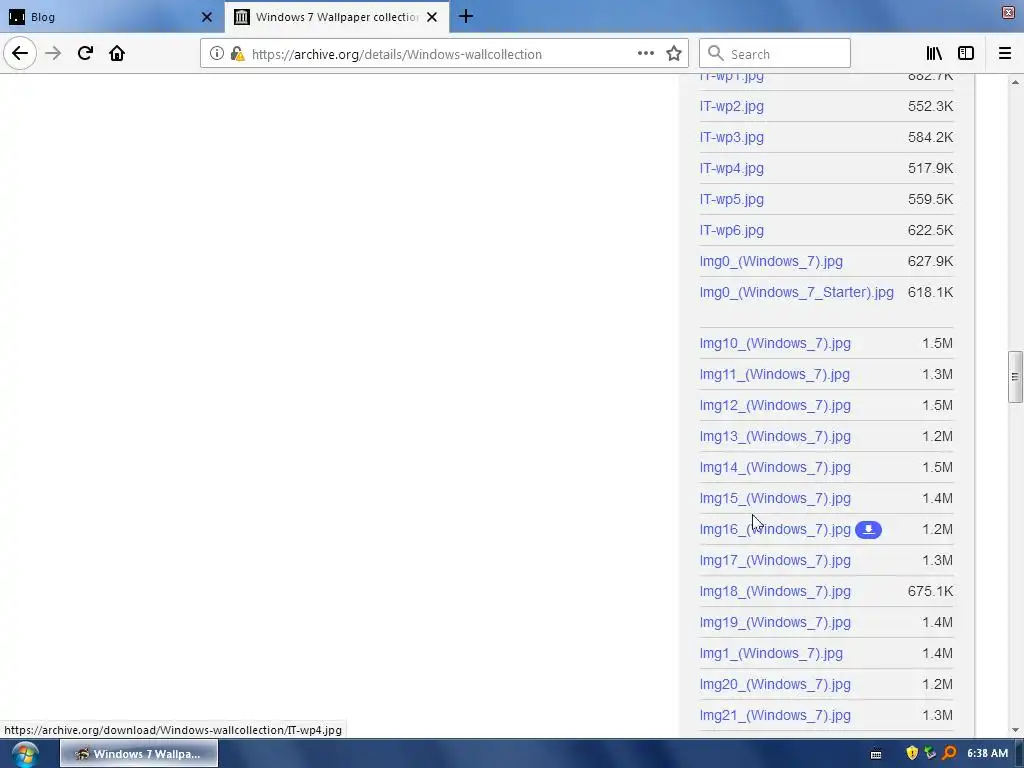The height and width of the screenshot is (768, 1024).
Task: Open Img0_(Windows_7).jpg link
Action: point(771,261)
